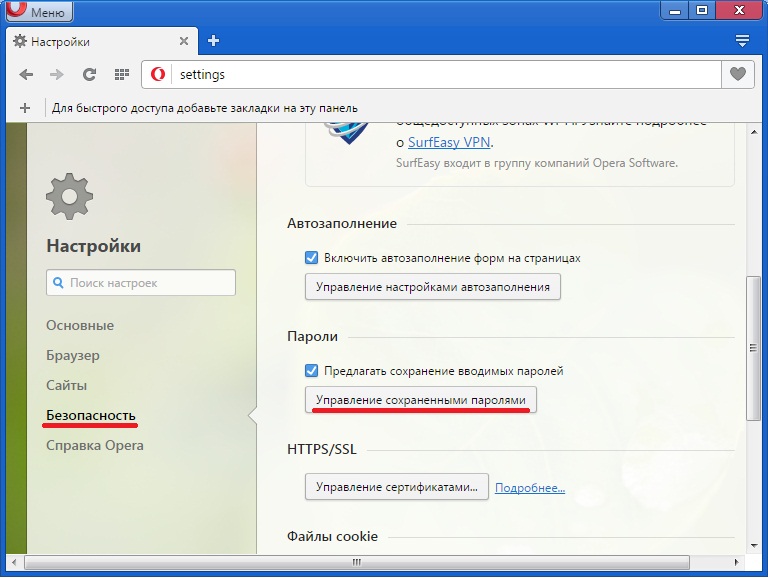Toggle Включить автозаполнение форм checkbox
This screenshot has width=768, height=578.
311,257
